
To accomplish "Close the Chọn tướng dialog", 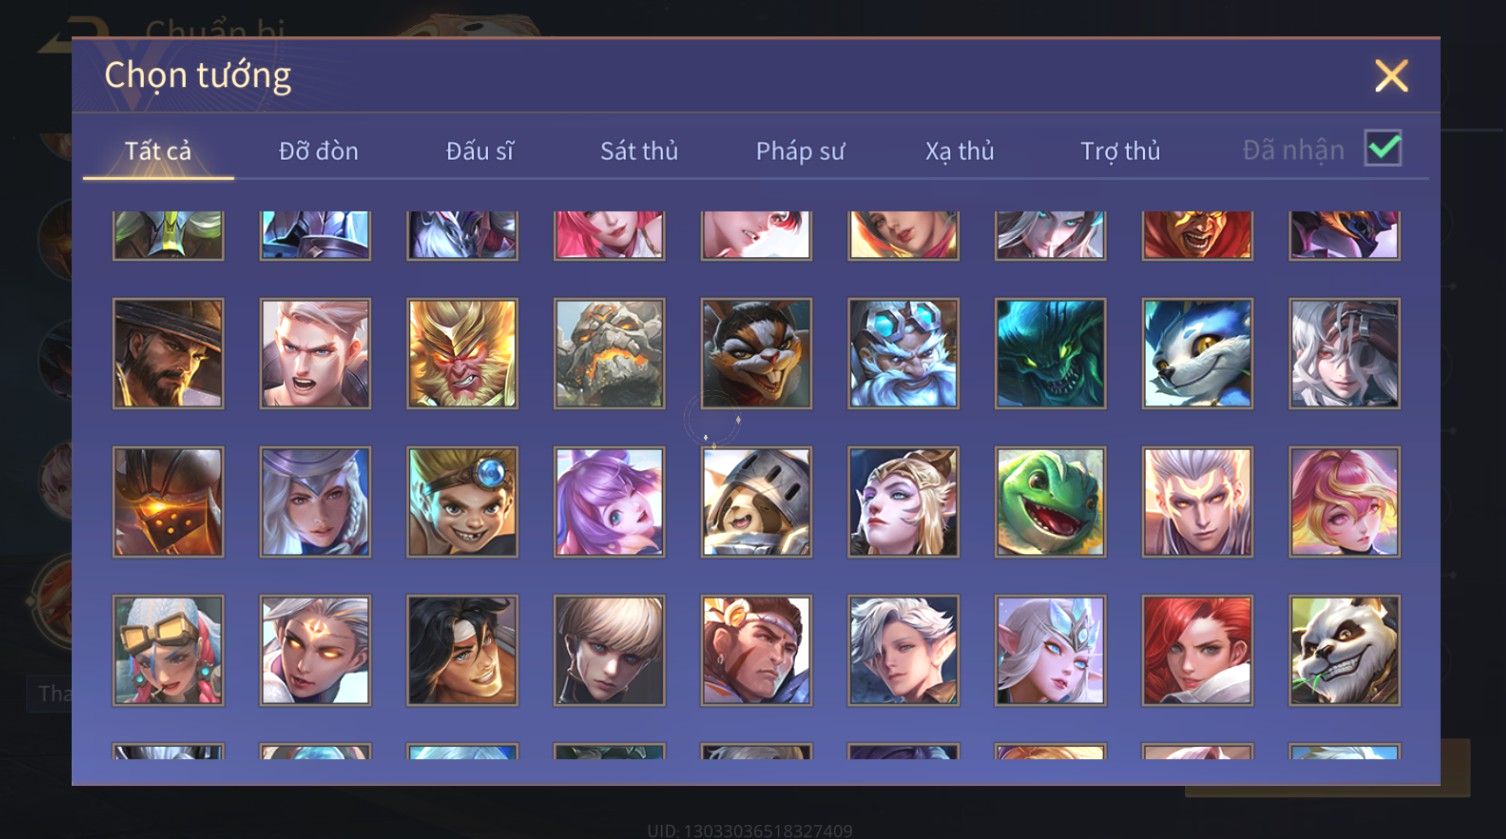I will (x=1391, y=76).
